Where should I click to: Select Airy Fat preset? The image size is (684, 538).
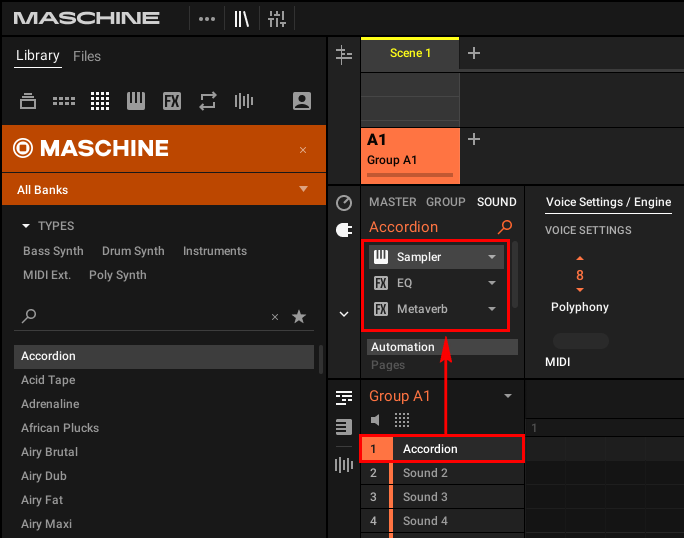point(164,500)
